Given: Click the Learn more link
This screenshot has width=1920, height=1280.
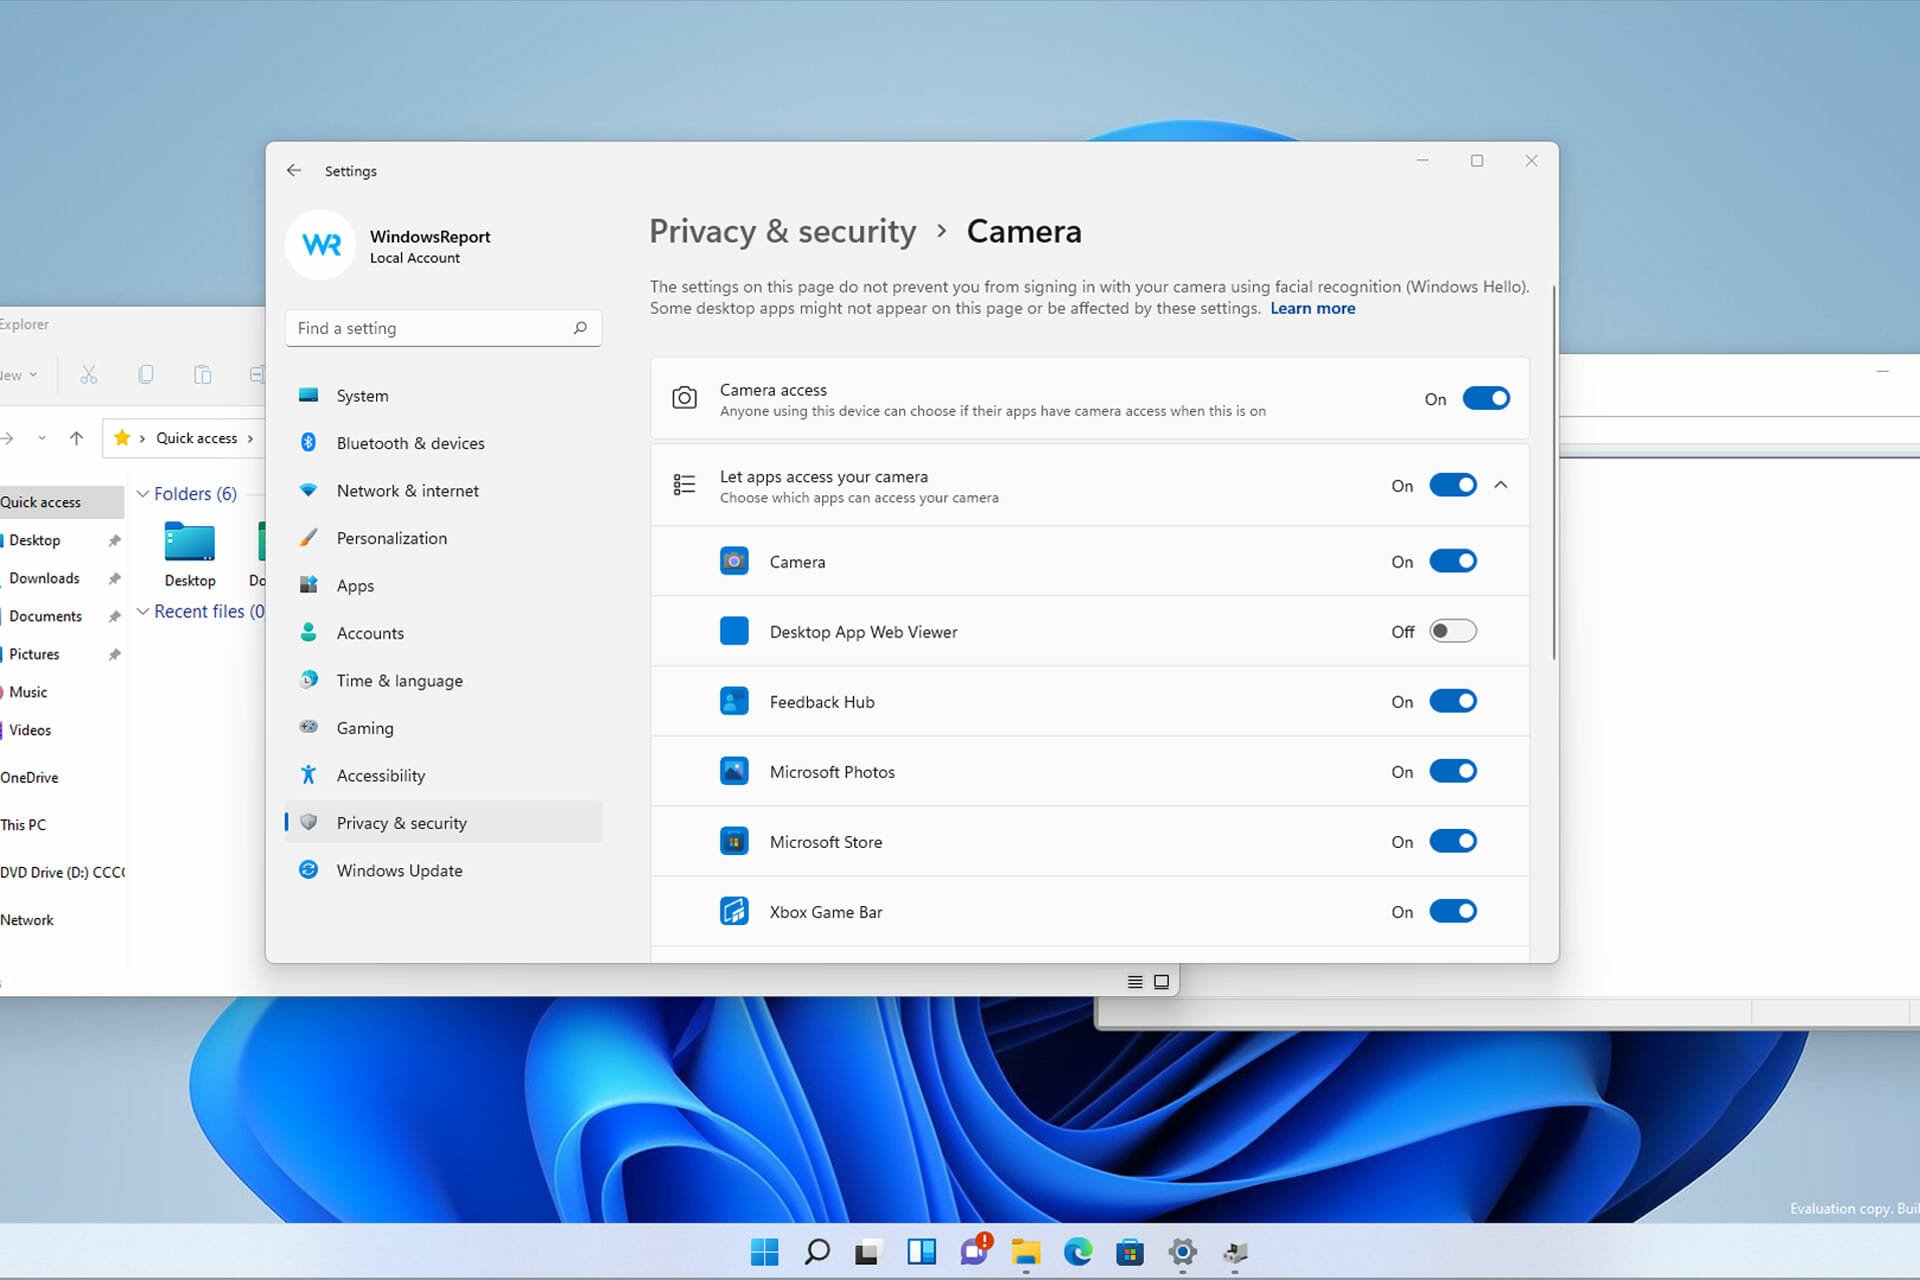Looking at the screenshot, I should click(1312, 308).
